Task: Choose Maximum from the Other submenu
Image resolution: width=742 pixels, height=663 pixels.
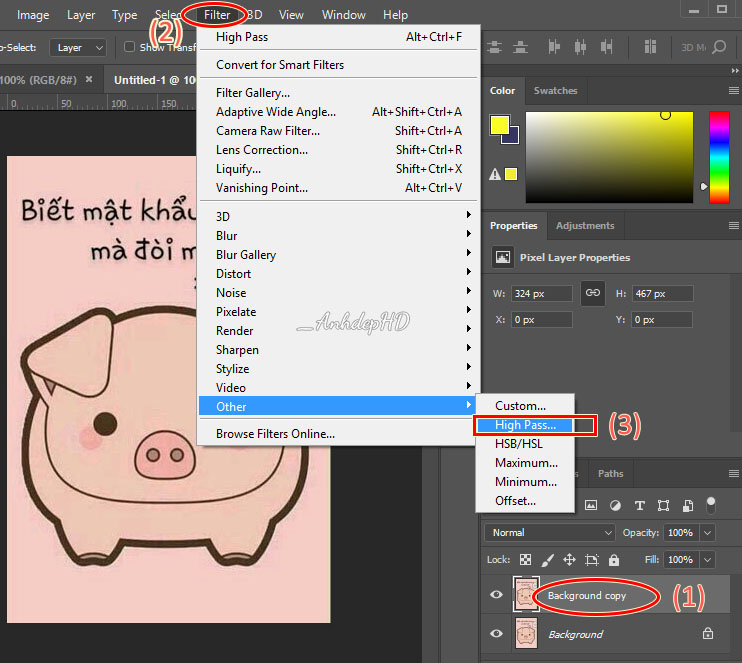Action: point(525,463)
